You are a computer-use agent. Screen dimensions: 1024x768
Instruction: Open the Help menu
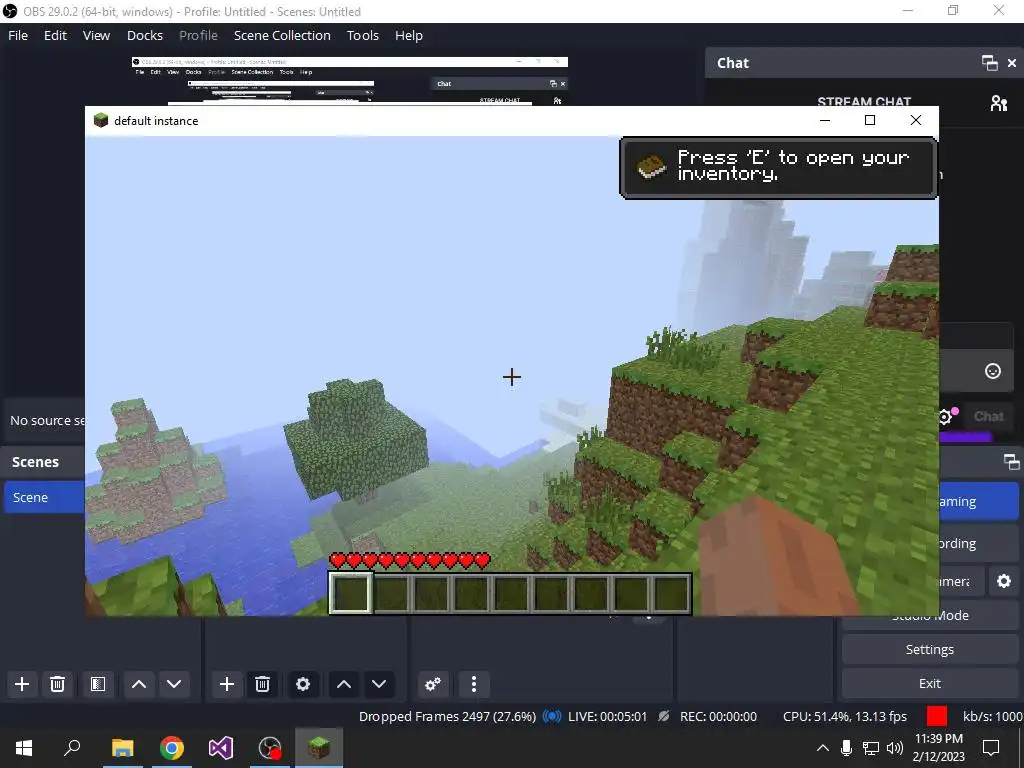[409, 35]
